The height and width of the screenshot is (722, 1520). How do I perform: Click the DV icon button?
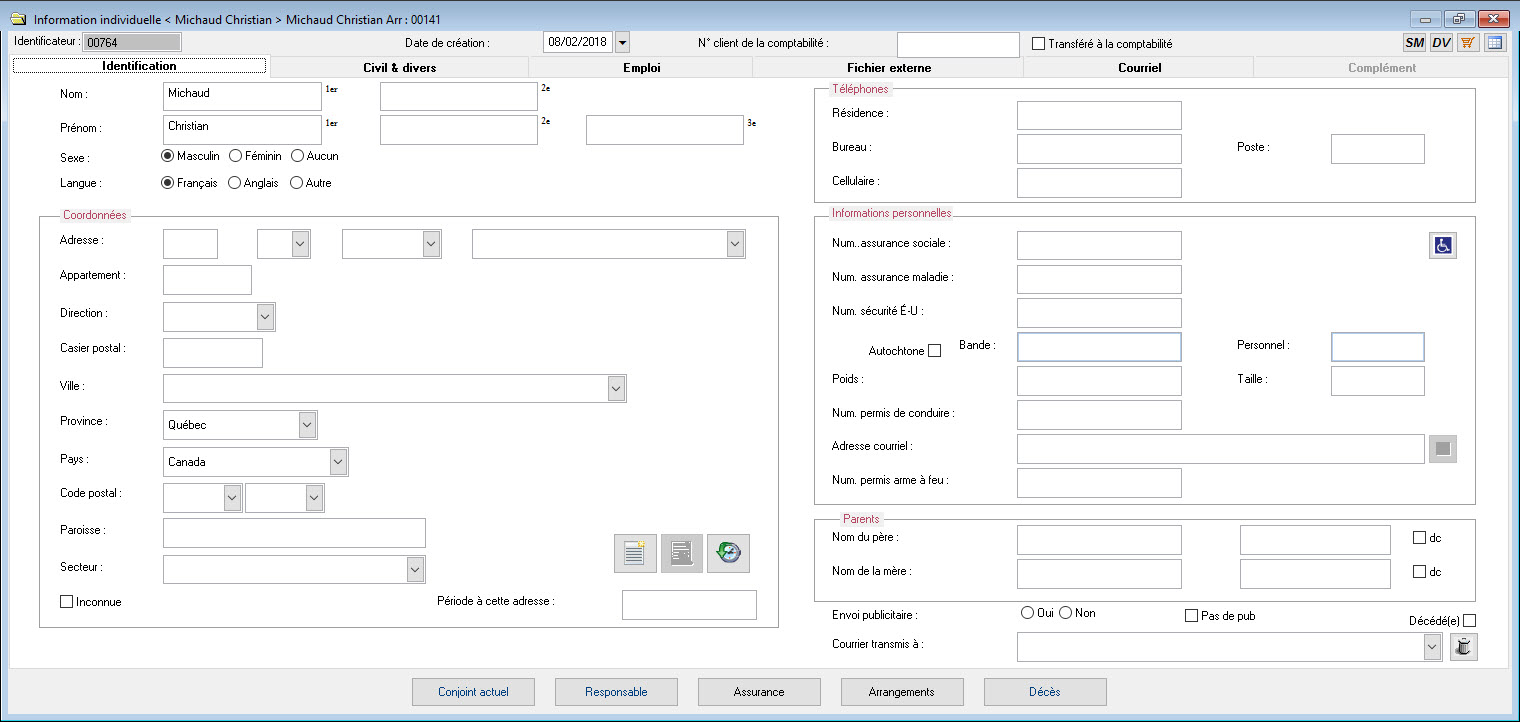point(1441,43)
